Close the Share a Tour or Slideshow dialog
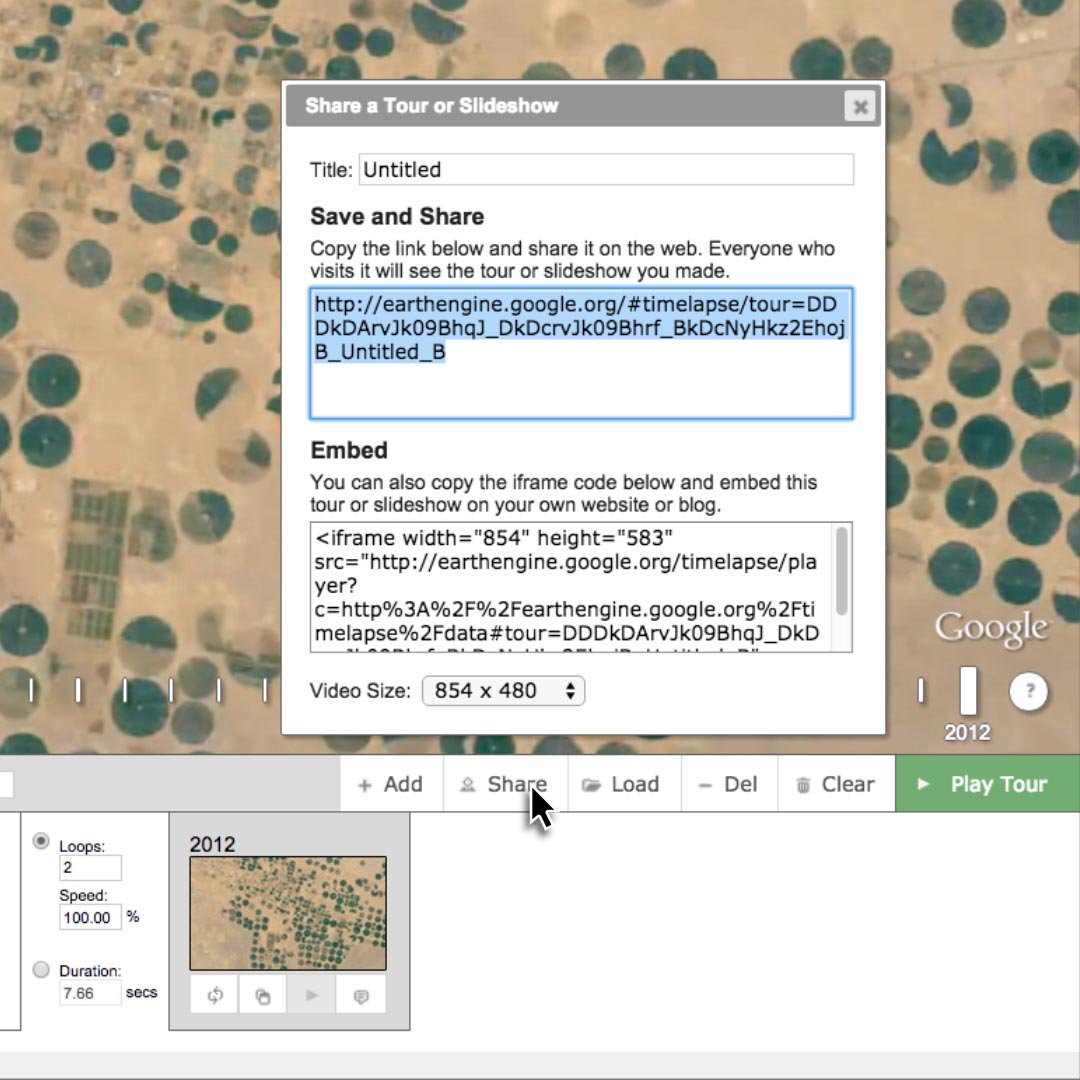The image size is (1080, 1080). click(x=860, y=107)
